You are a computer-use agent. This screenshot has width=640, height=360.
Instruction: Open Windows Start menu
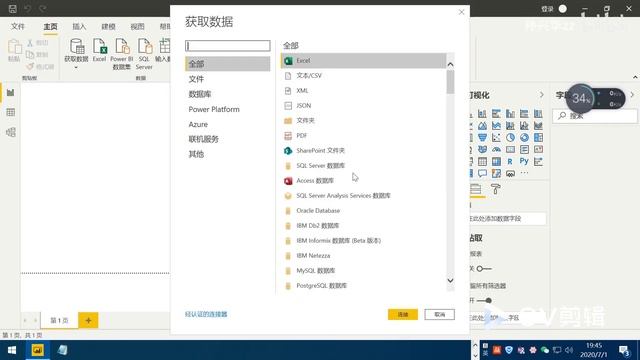(x=11, y=350)
